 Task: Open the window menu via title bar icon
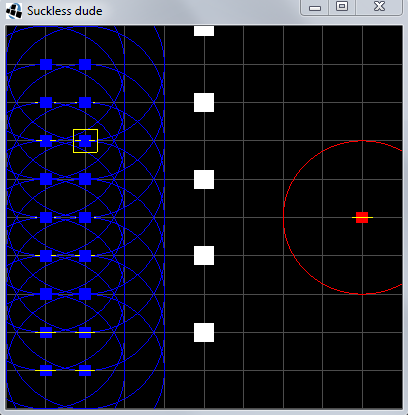pos(14,11)
